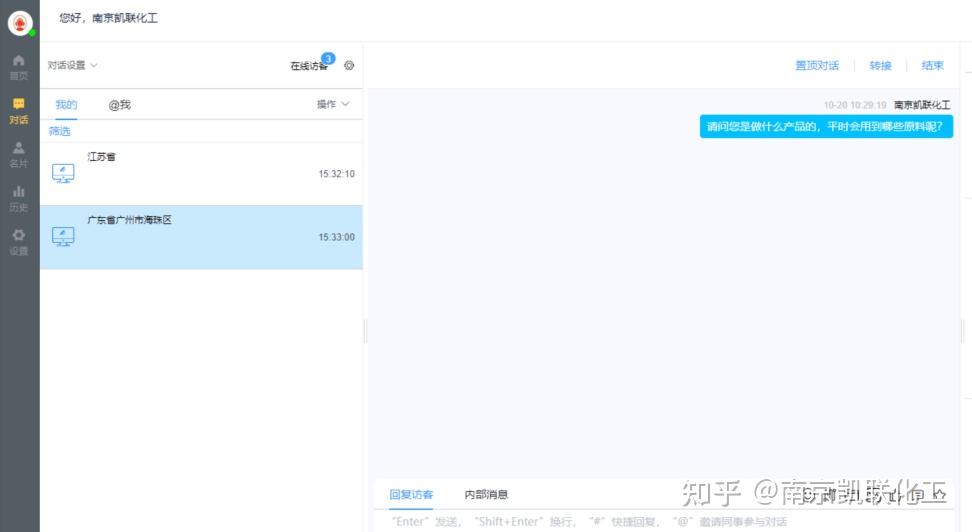The height and width of the screenshot is (532, 972).
Task: Switch to 我的 tab
Action: click(x=66, y=104)
